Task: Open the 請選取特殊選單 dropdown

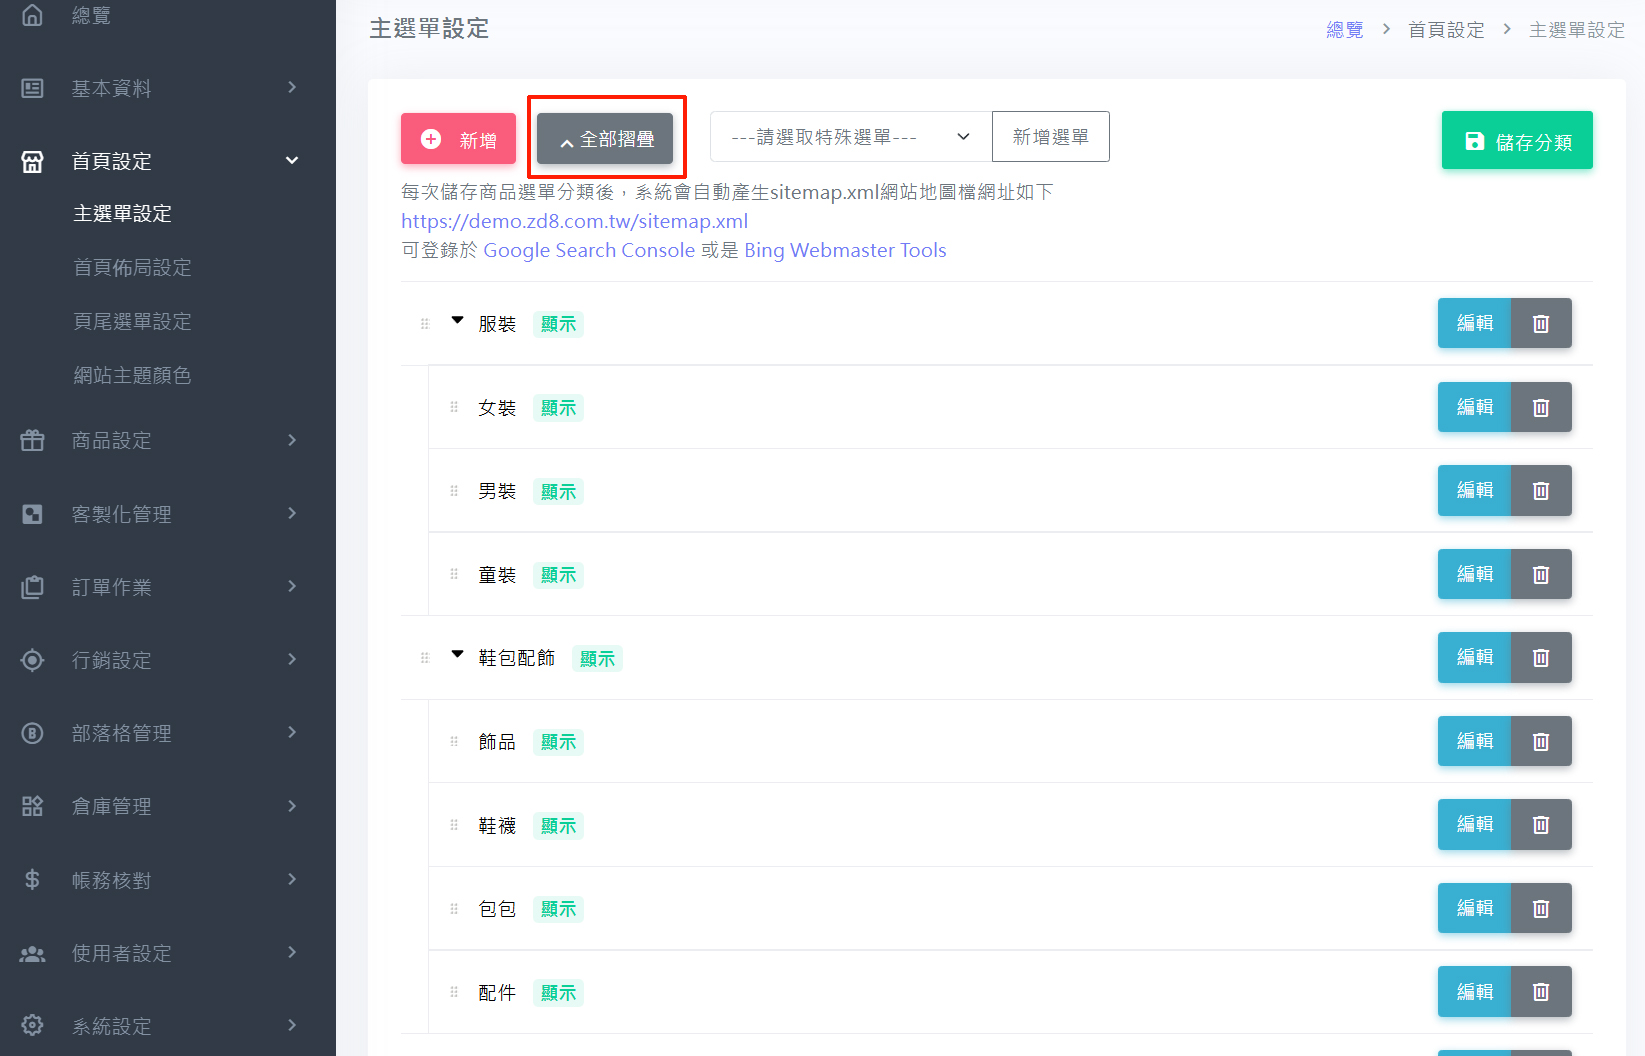Action: pos(850,137)
